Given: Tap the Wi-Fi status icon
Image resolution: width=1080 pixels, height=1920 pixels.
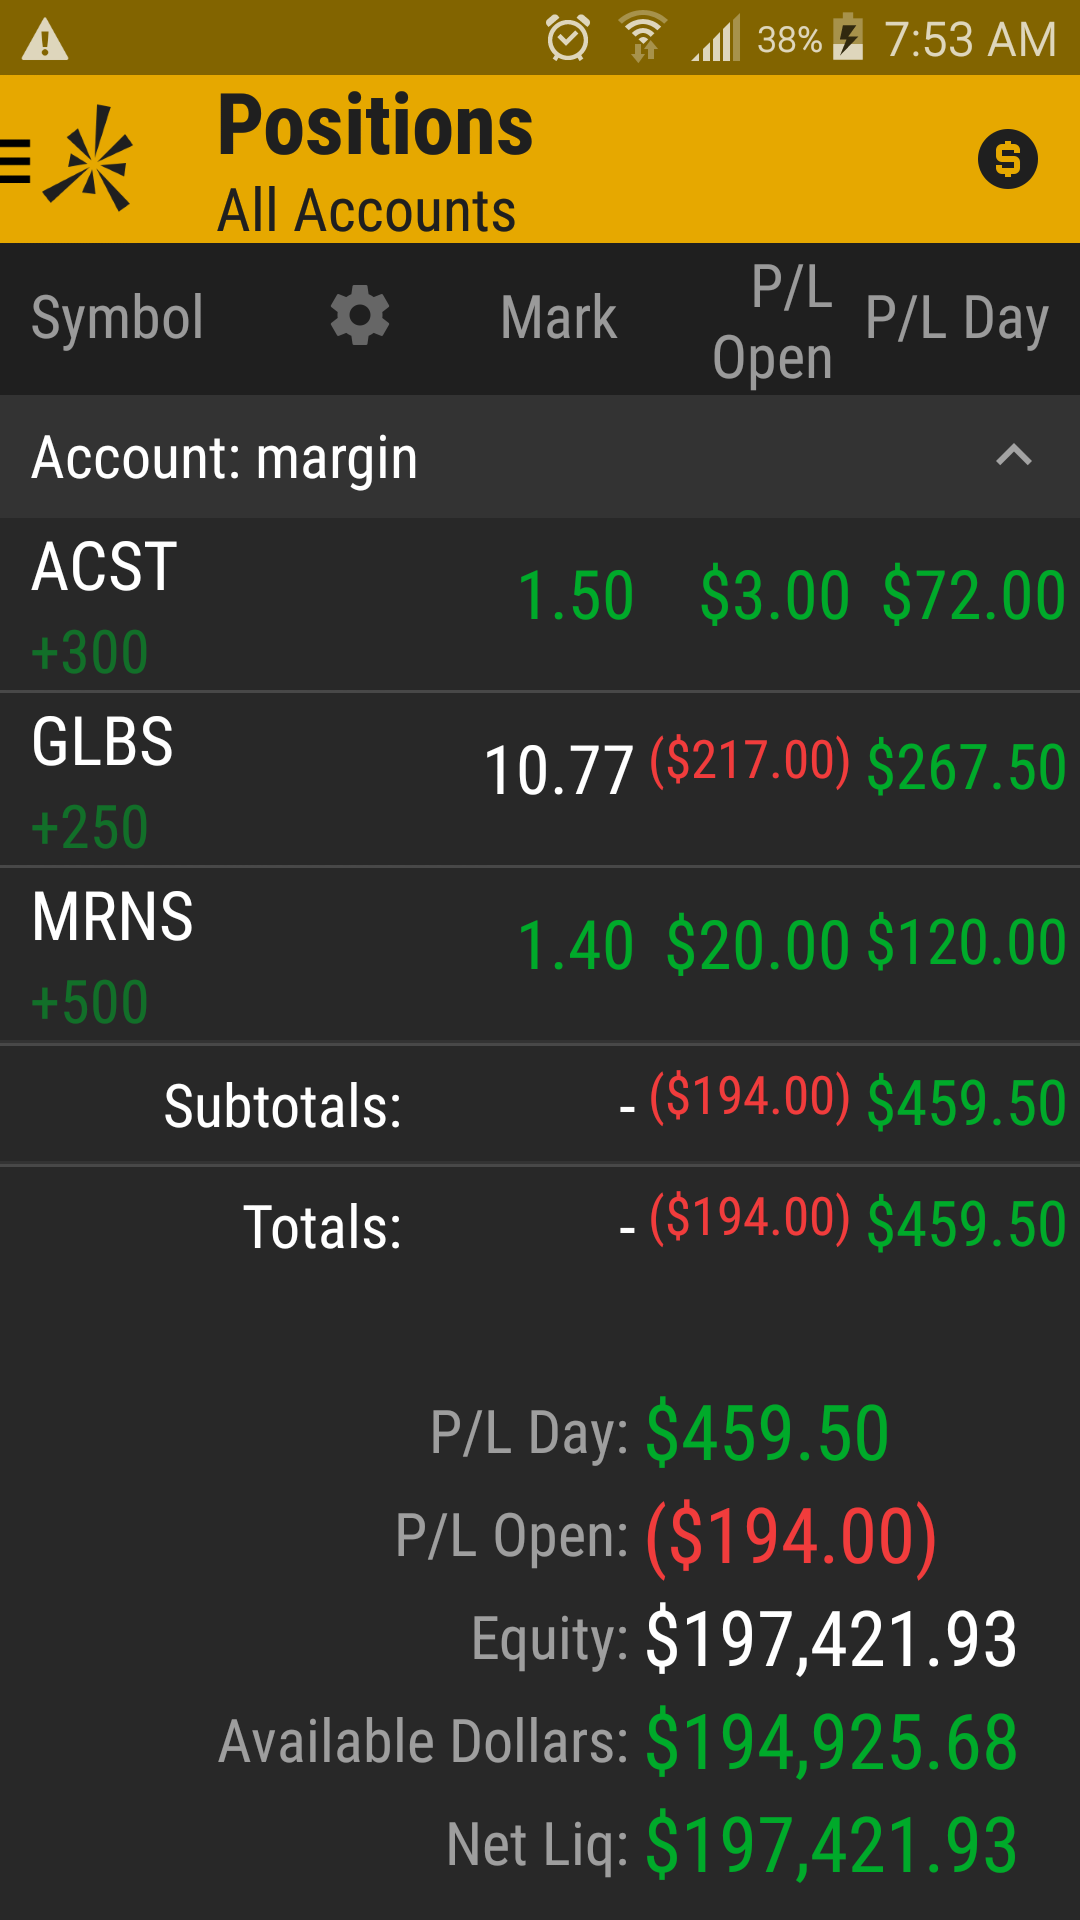Looking at the screenshot, I should coord(643,39).
